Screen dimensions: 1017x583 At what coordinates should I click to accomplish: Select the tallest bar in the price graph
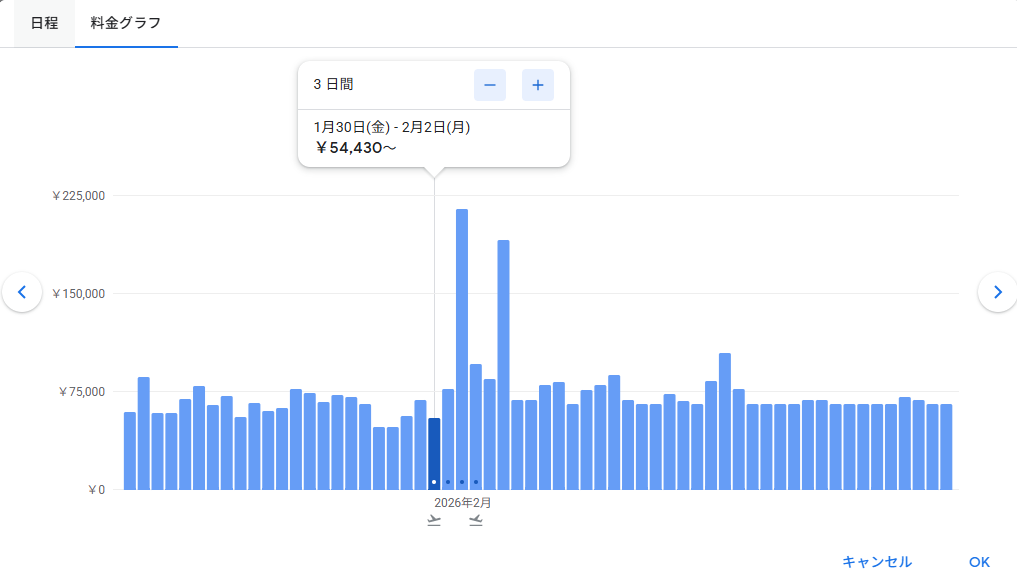pos(462,350)
